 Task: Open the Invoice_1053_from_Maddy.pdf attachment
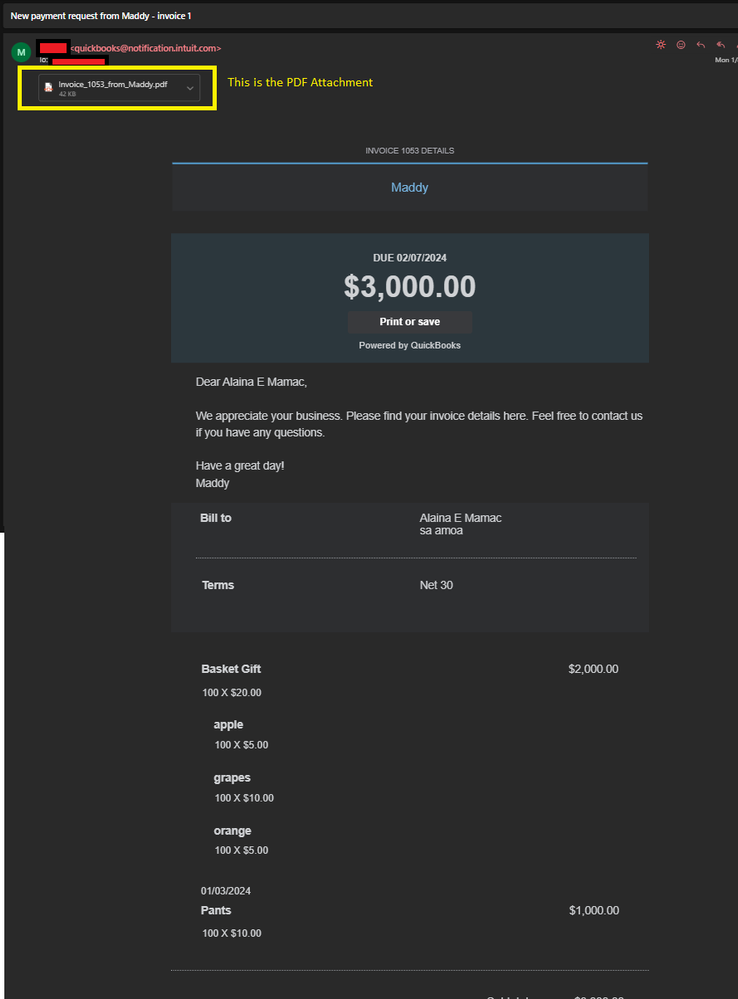[x=112, y=86]
